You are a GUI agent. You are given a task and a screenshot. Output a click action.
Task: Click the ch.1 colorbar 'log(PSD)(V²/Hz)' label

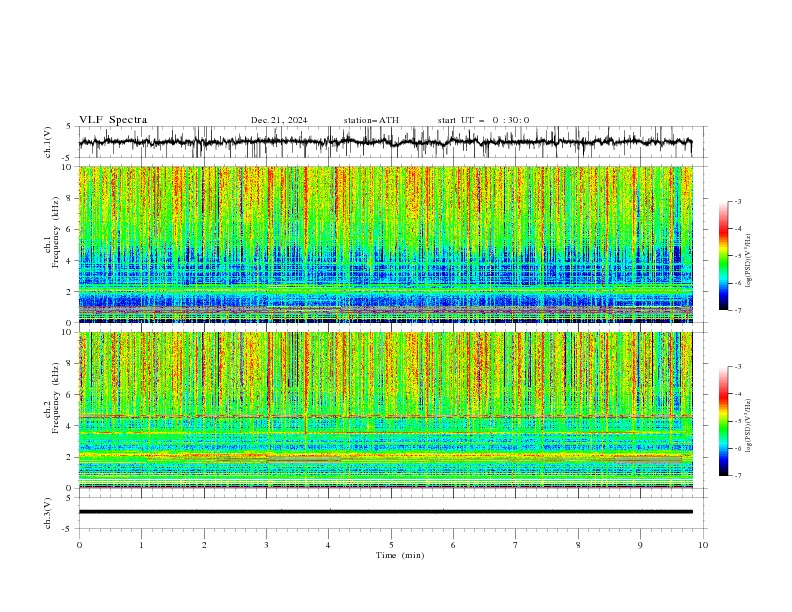(748, 261)
